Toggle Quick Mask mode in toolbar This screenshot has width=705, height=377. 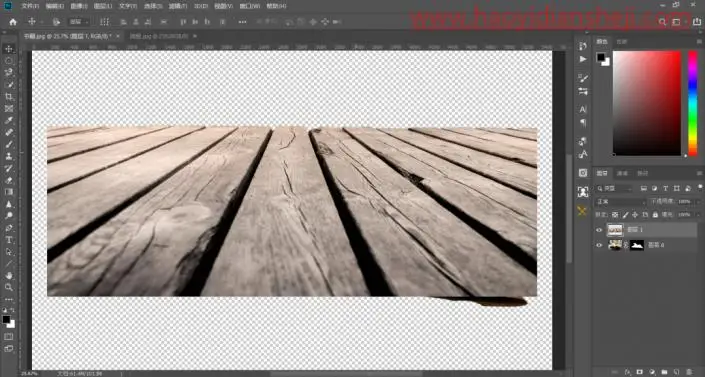click(x=9, y=336)
